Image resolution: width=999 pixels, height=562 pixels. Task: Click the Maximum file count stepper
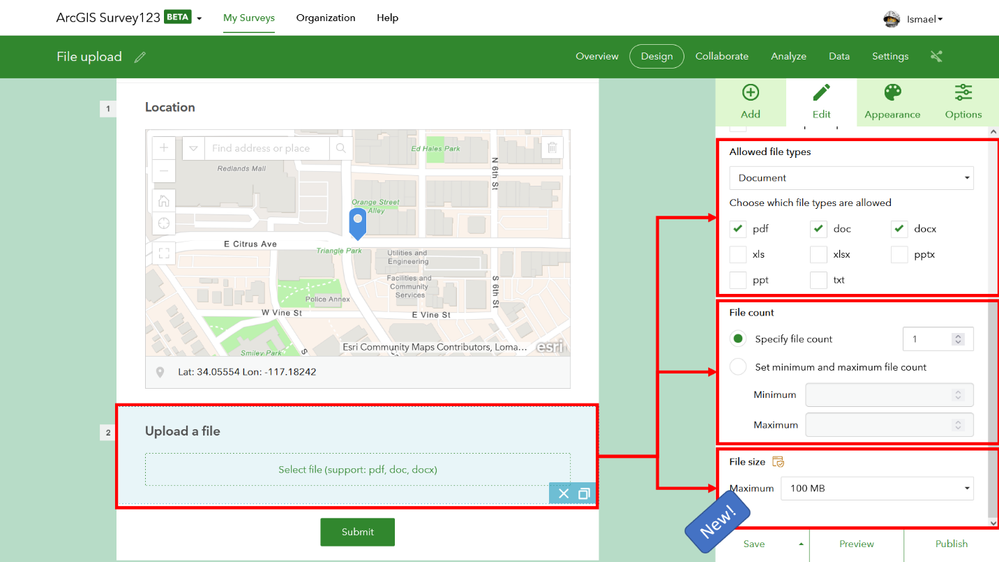click(x=958, y=424)
